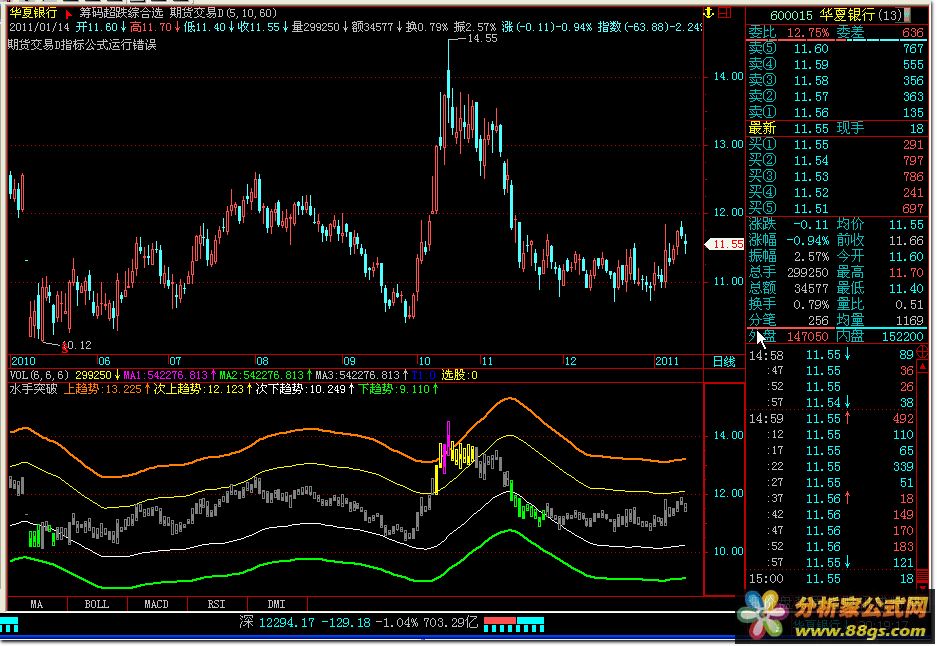Screen dimensions: 937x646
Task: Select the 11 month marker on time axis
Action: [x=487, y=361]
